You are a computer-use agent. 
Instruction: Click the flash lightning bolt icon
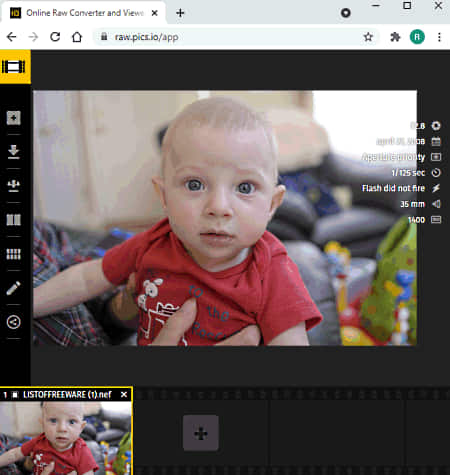coord(436,188)
